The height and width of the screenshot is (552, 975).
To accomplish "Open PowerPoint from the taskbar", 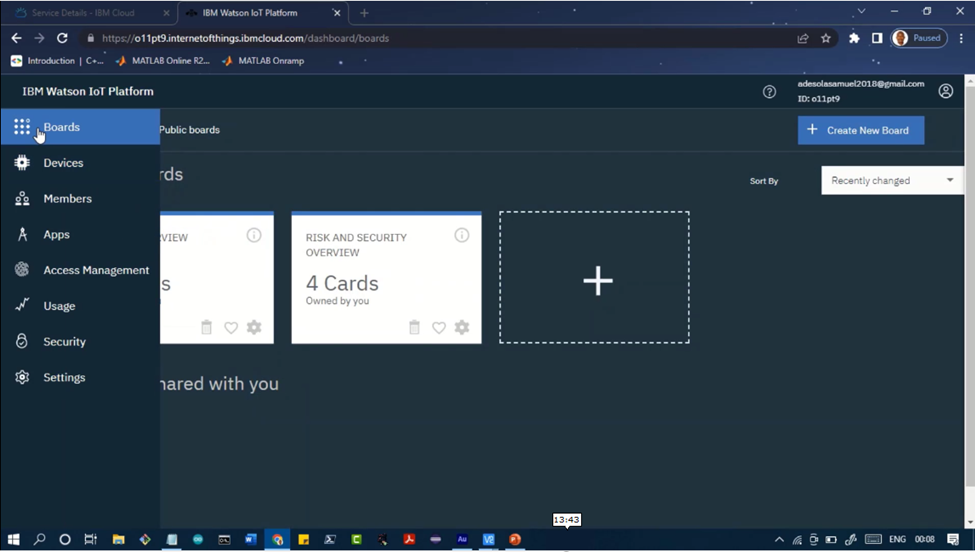I will point(515,539).
